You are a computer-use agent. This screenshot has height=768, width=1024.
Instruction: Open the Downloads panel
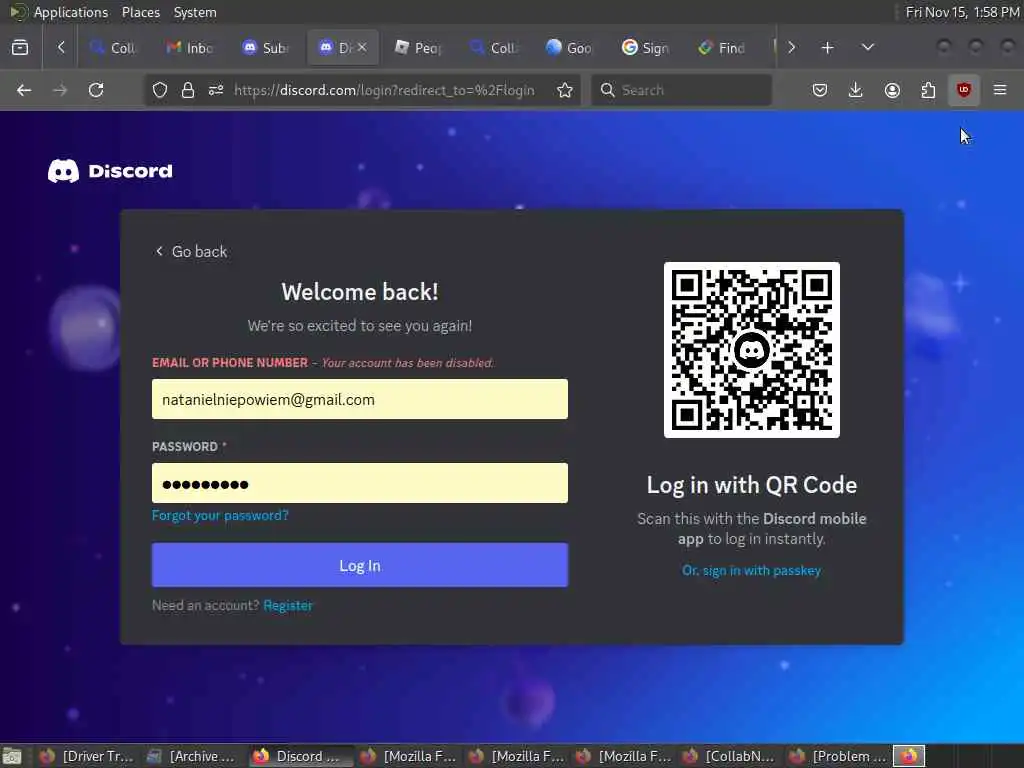(856, 90)
